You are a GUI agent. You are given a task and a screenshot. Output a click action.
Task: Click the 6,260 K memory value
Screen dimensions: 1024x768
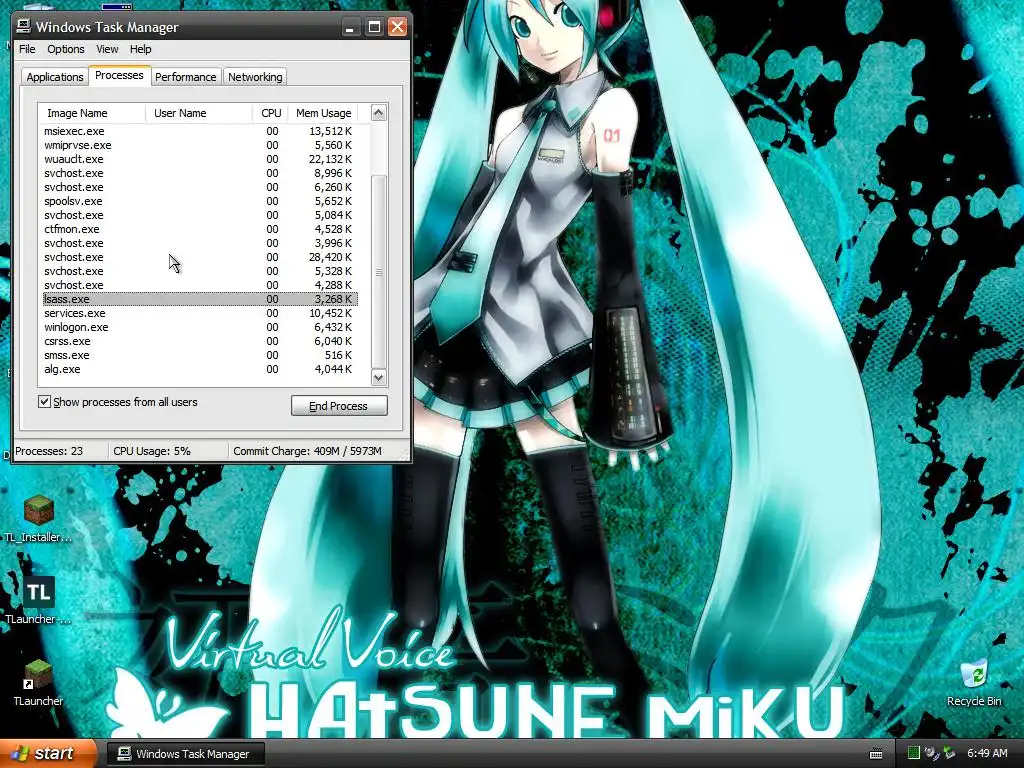tap(333, 187)
